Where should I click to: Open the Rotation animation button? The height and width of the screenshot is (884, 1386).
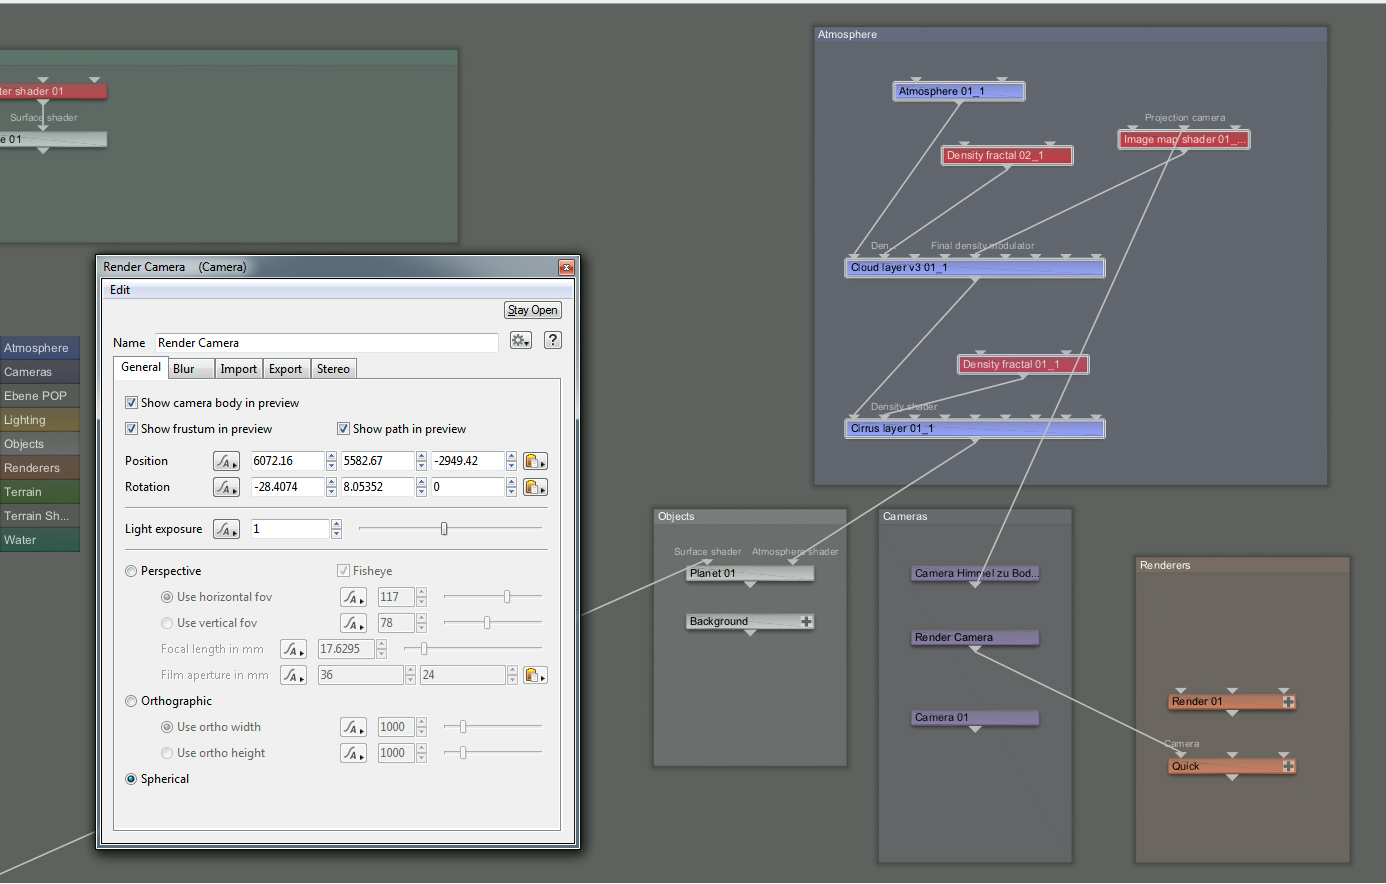point(226,487)
